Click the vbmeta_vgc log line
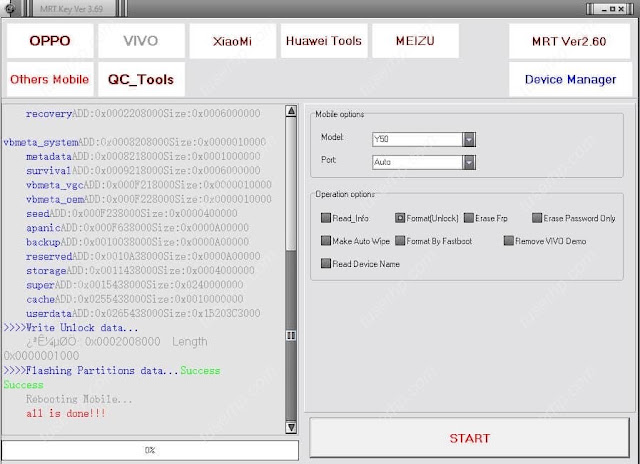Screen dimensions: 640x464 click(149, 185)
